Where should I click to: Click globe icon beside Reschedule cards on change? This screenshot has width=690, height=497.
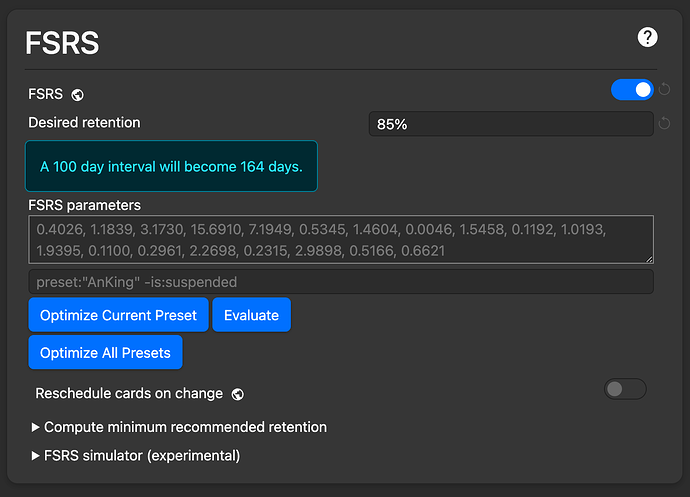tap(237, 394)
